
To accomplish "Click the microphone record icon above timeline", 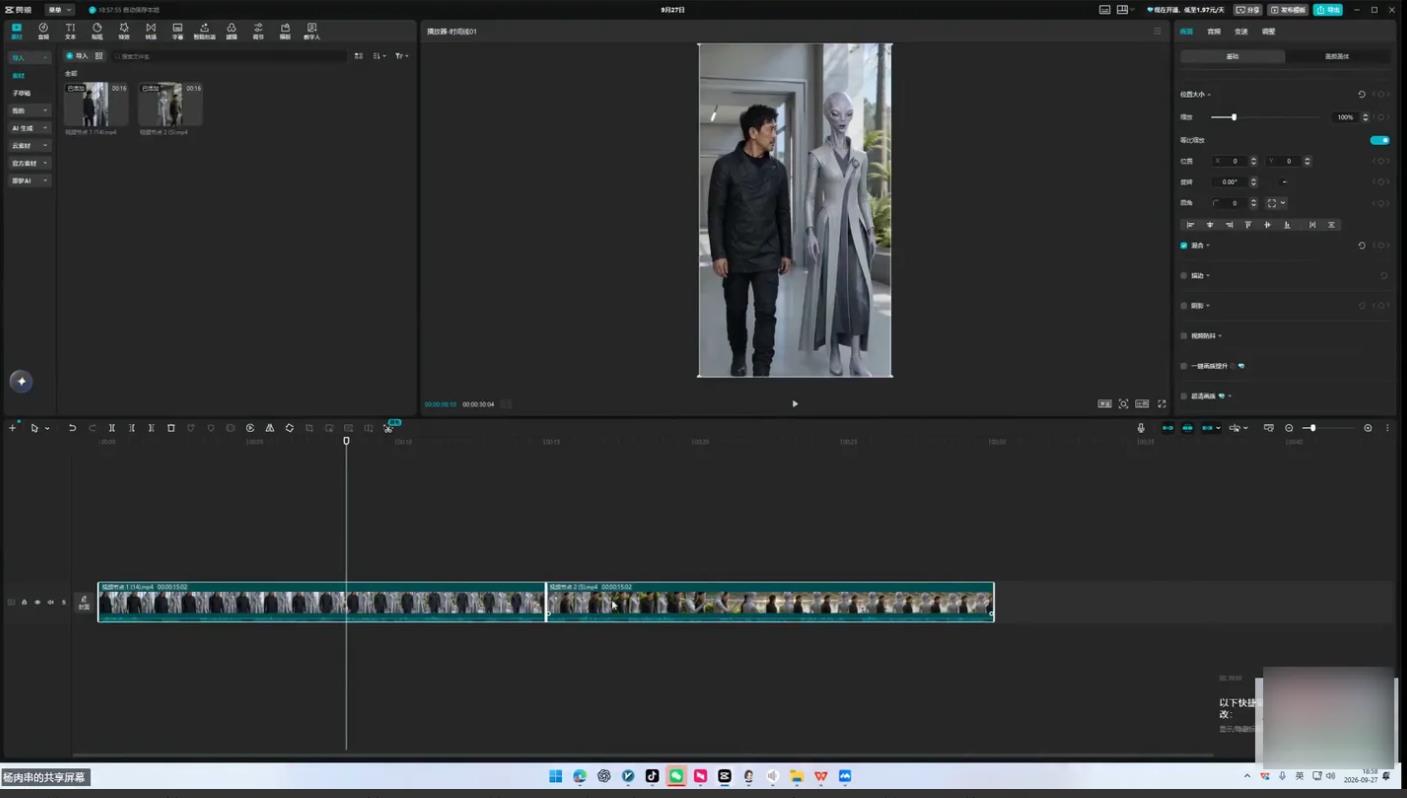I will 1141,428.
